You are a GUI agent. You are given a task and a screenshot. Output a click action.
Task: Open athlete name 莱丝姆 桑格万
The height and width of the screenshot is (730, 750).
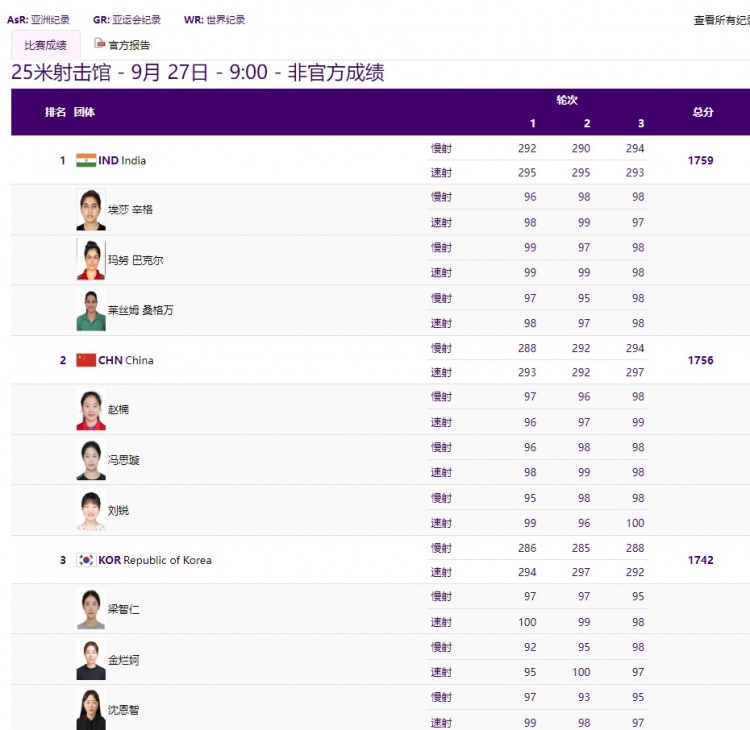pos(141,311)
